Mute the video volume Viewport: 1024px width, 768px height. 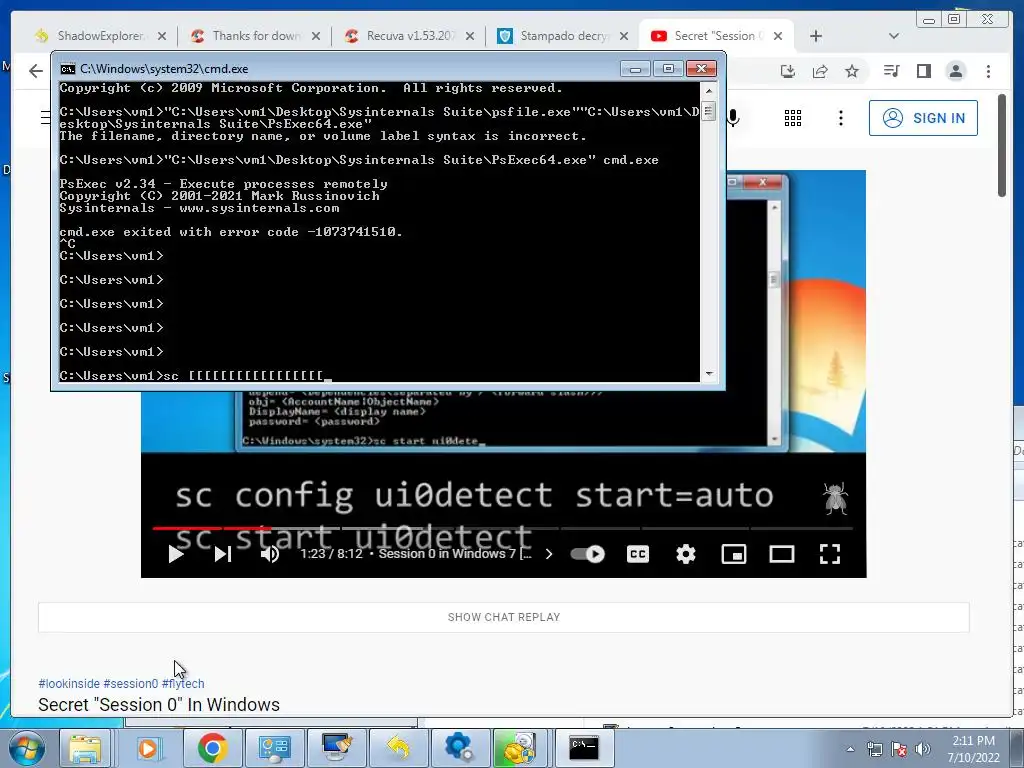click(x=270, y=554)
